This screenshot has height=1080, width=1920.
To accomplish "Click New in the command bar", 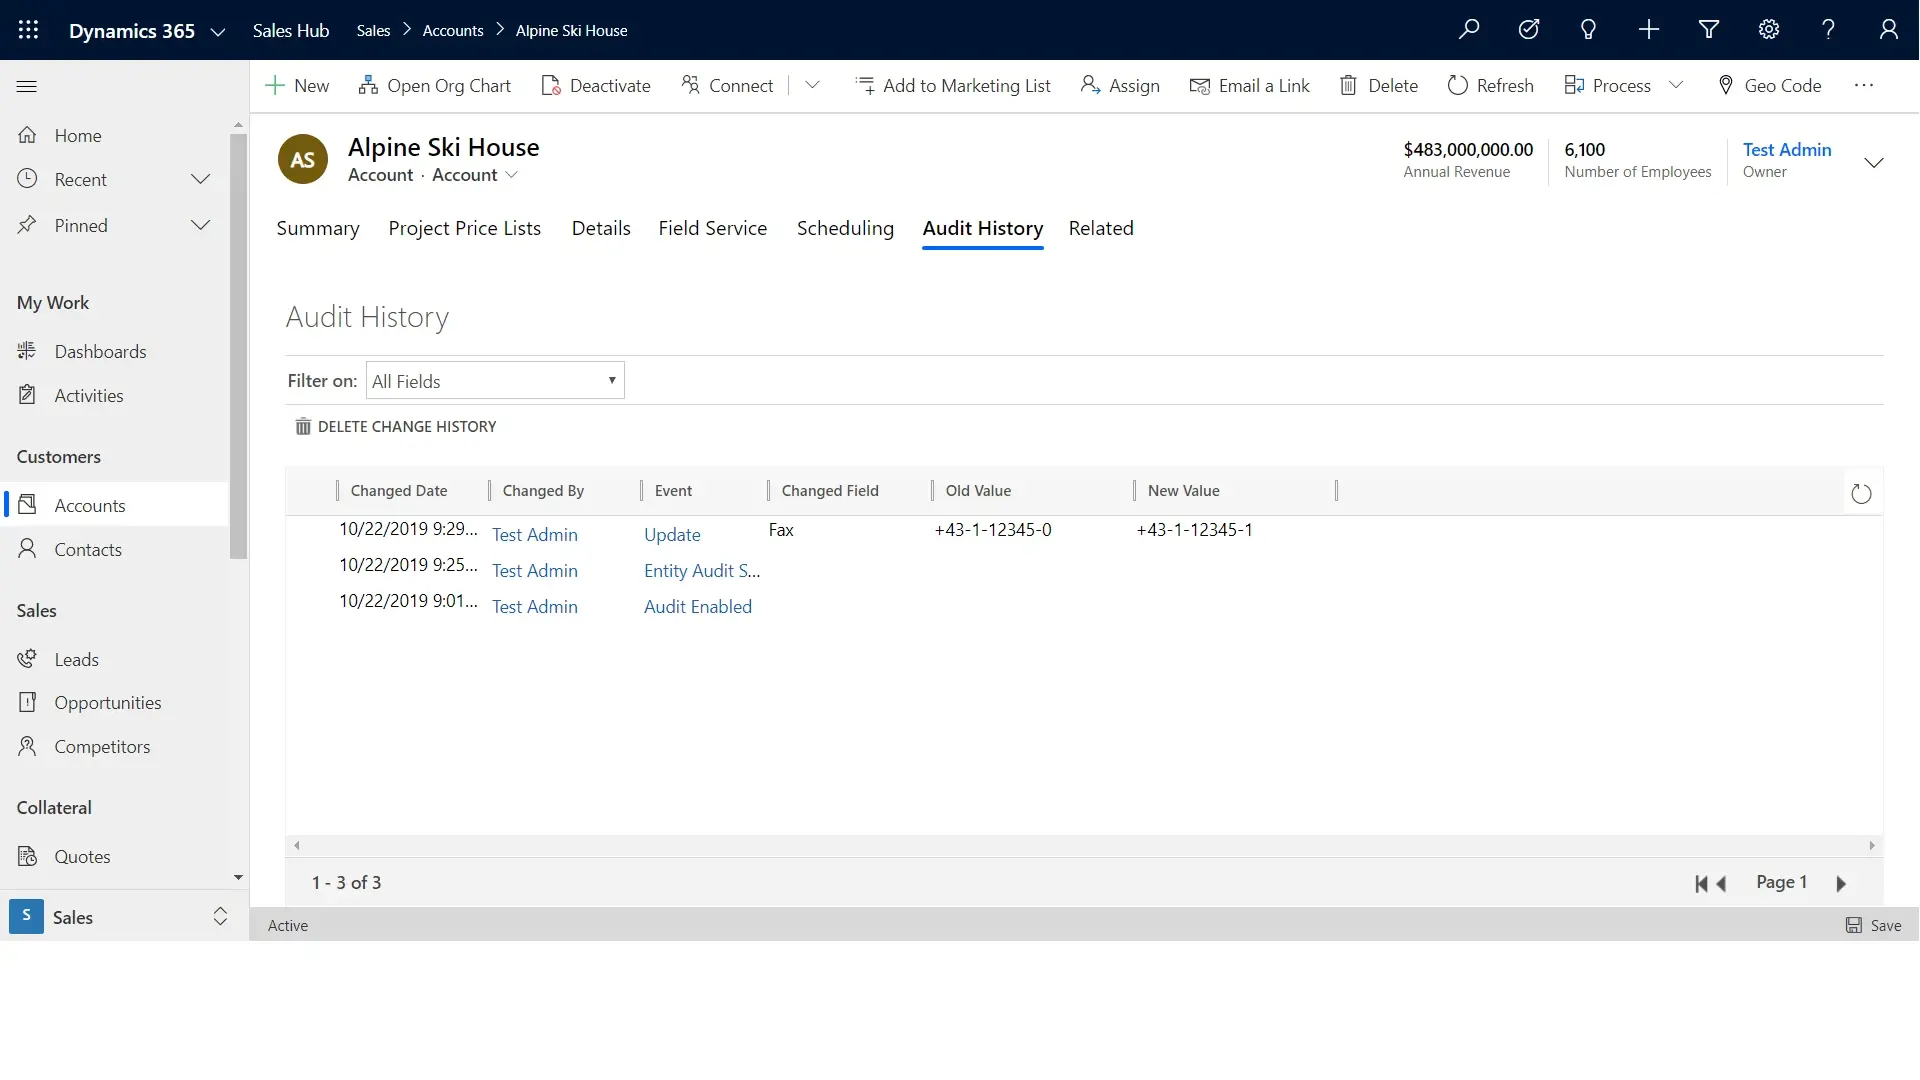I will point(297,86).
